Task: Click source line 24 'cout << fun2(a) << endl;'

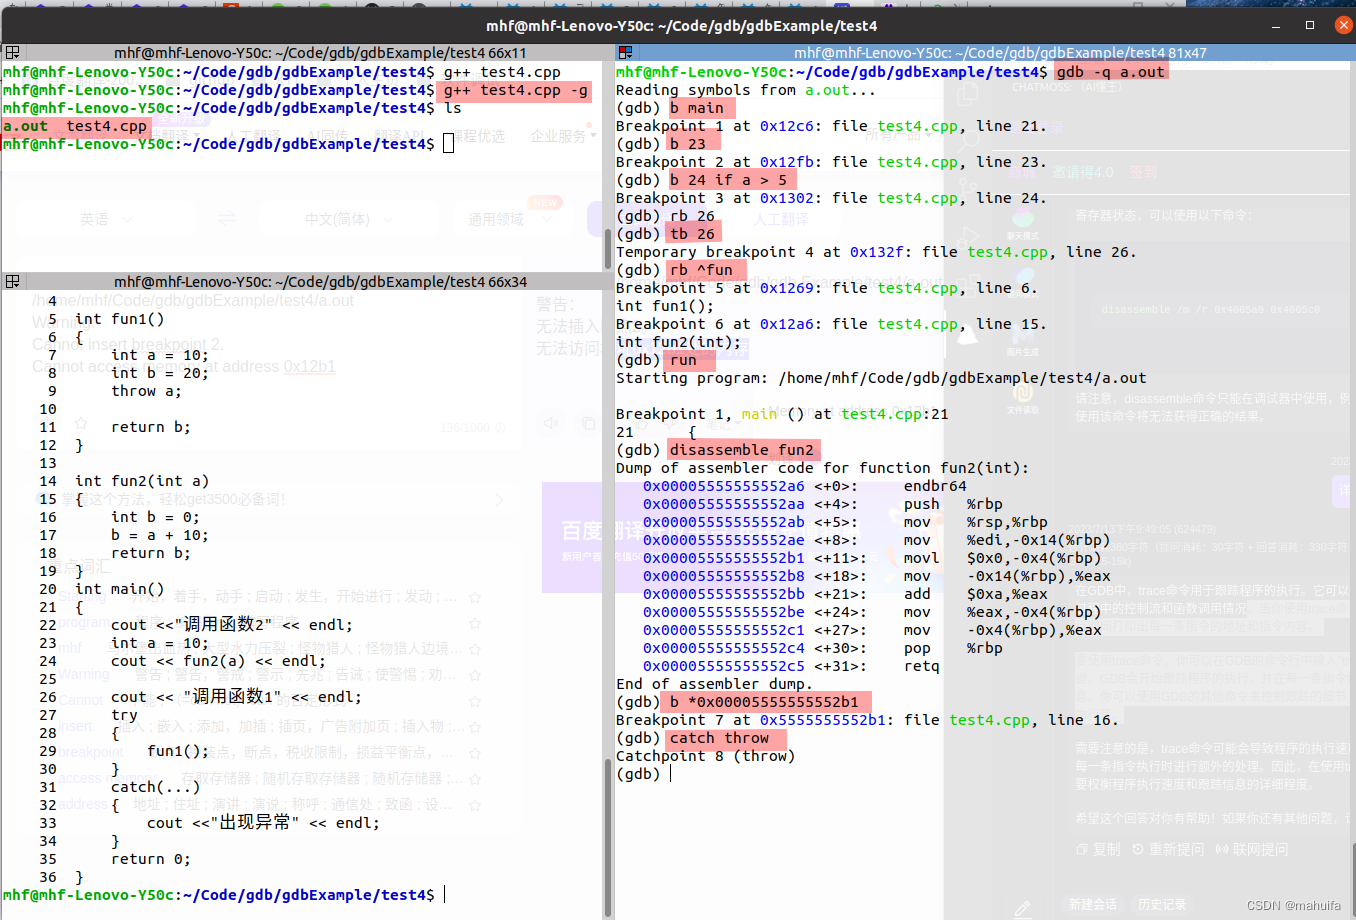Action: pos(219,661)
